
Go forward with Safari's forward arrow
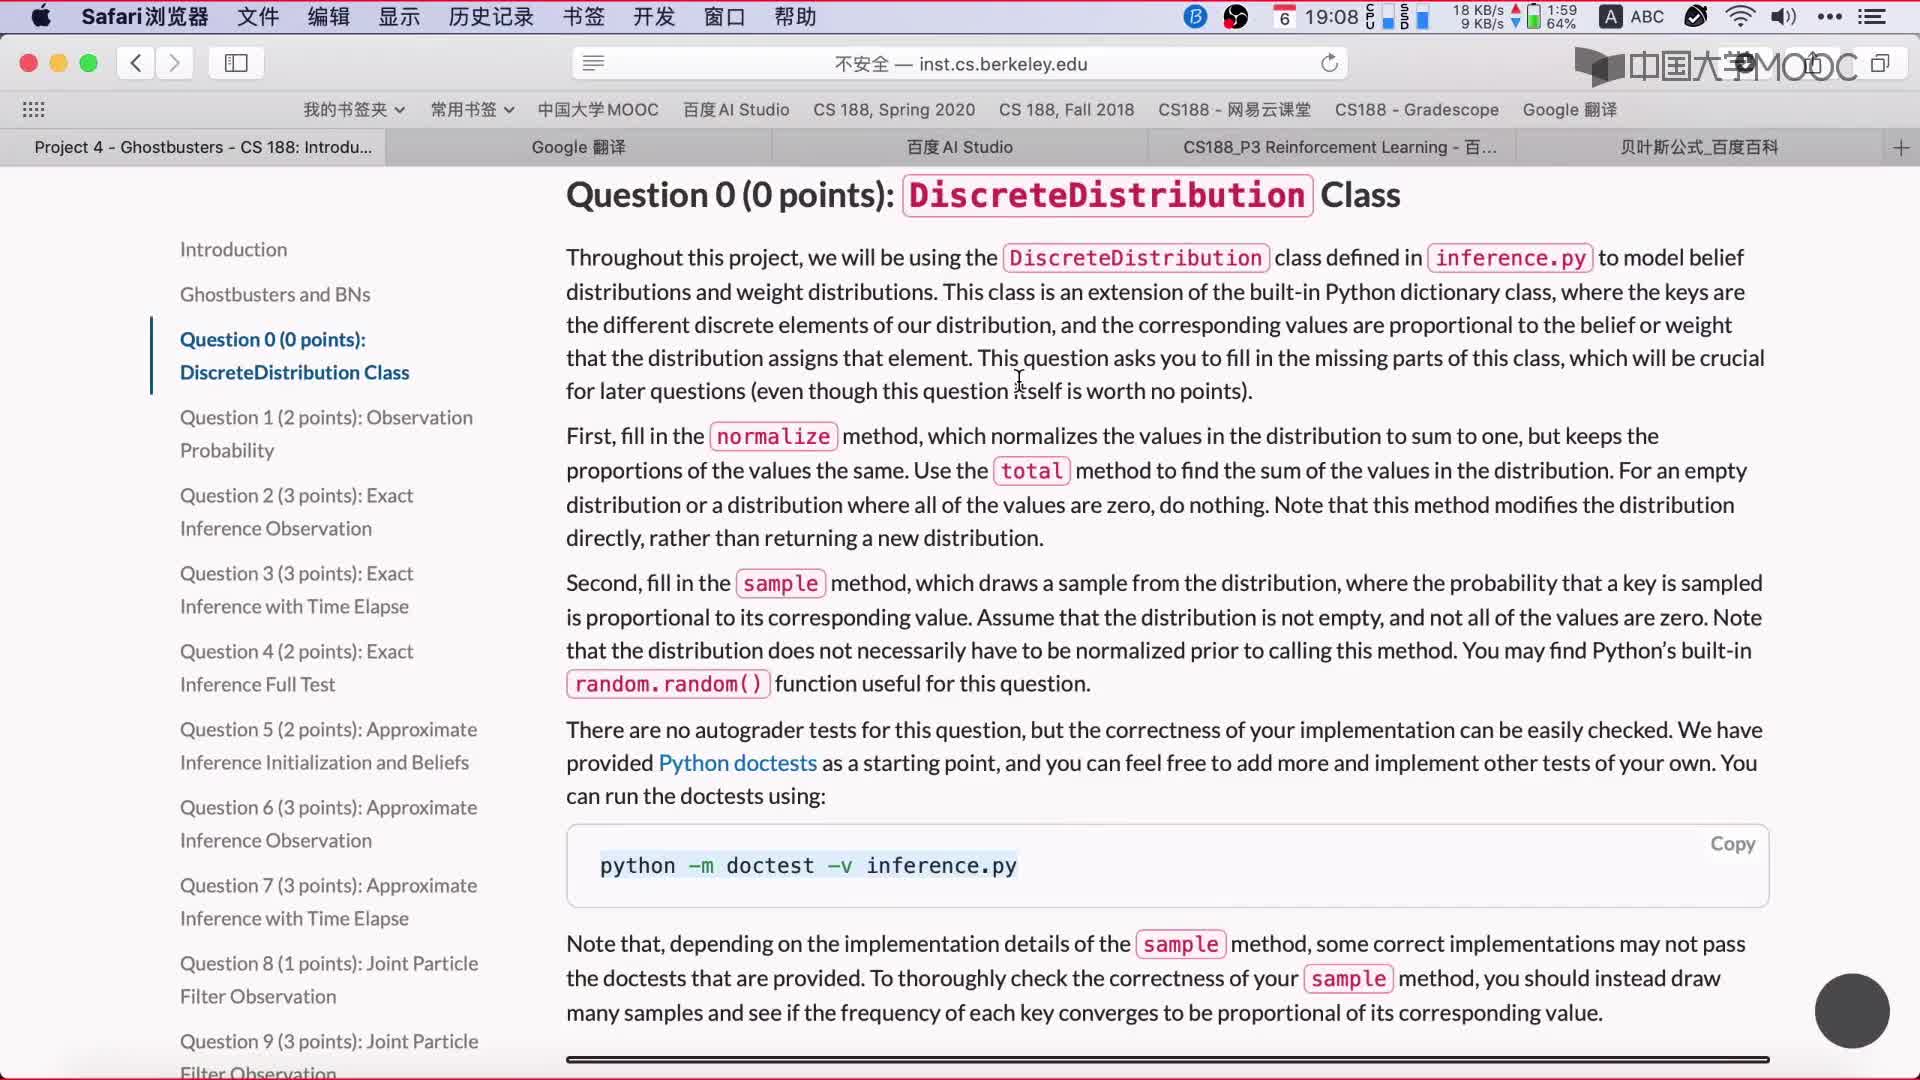click(x=174, y=63)
